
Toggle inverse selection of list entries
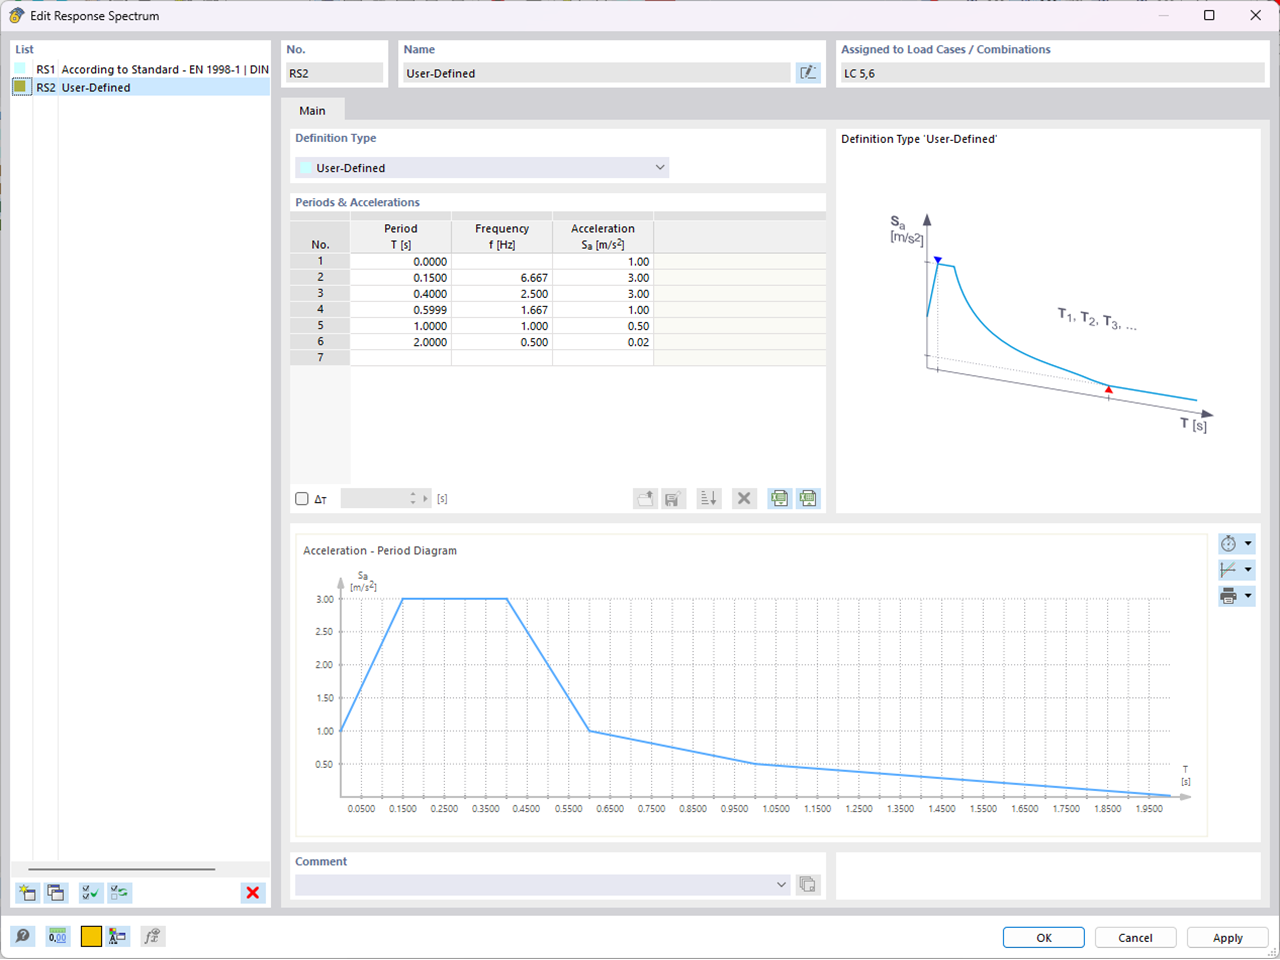119,892
